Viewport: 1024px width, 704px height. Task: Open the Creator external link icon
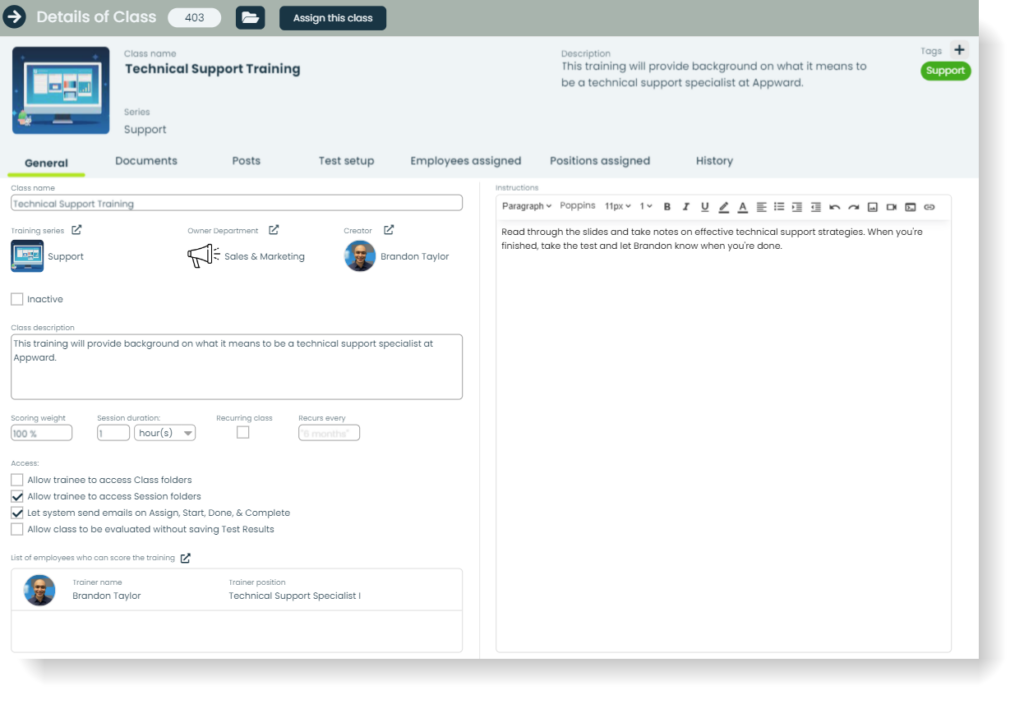(389, 230)
